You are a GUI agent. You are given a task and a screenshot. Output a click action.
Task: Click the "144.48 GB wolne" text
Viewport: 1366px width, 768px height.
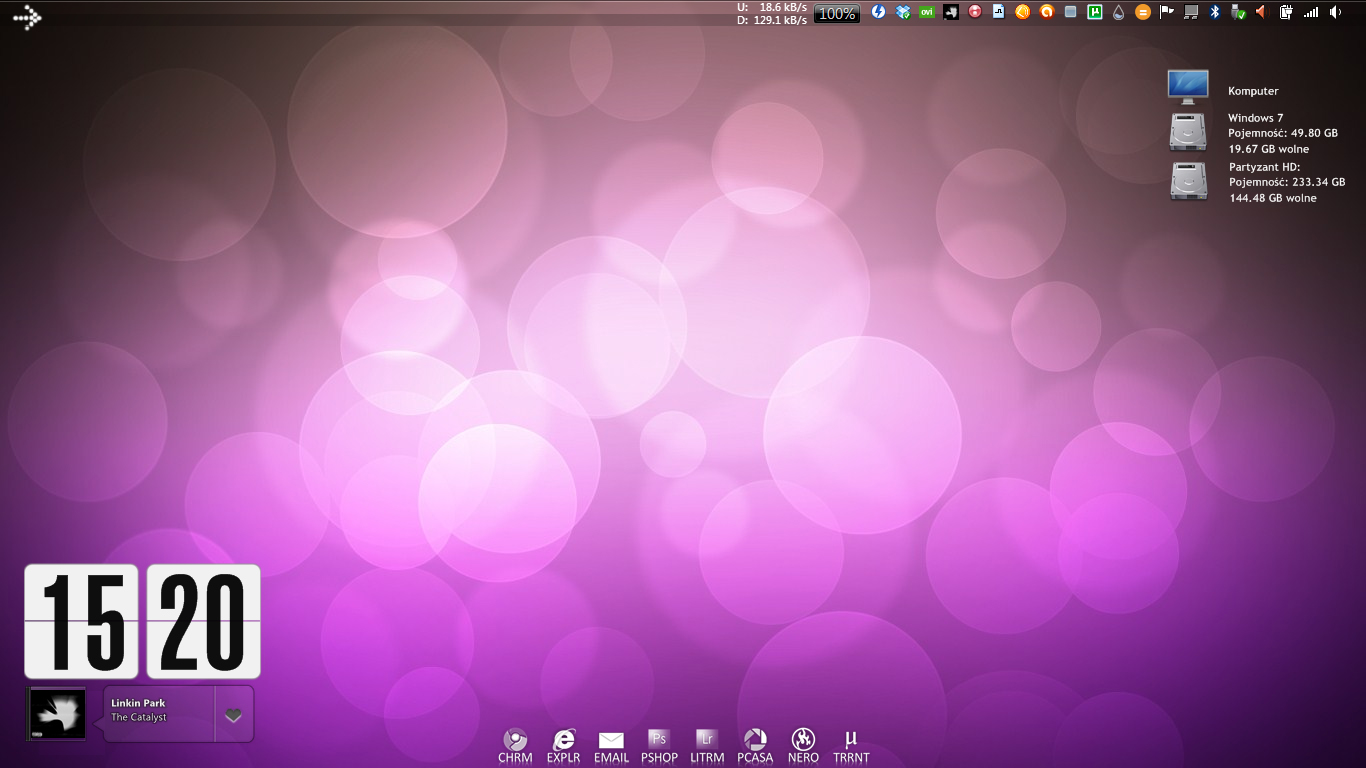coord(1273,198)
